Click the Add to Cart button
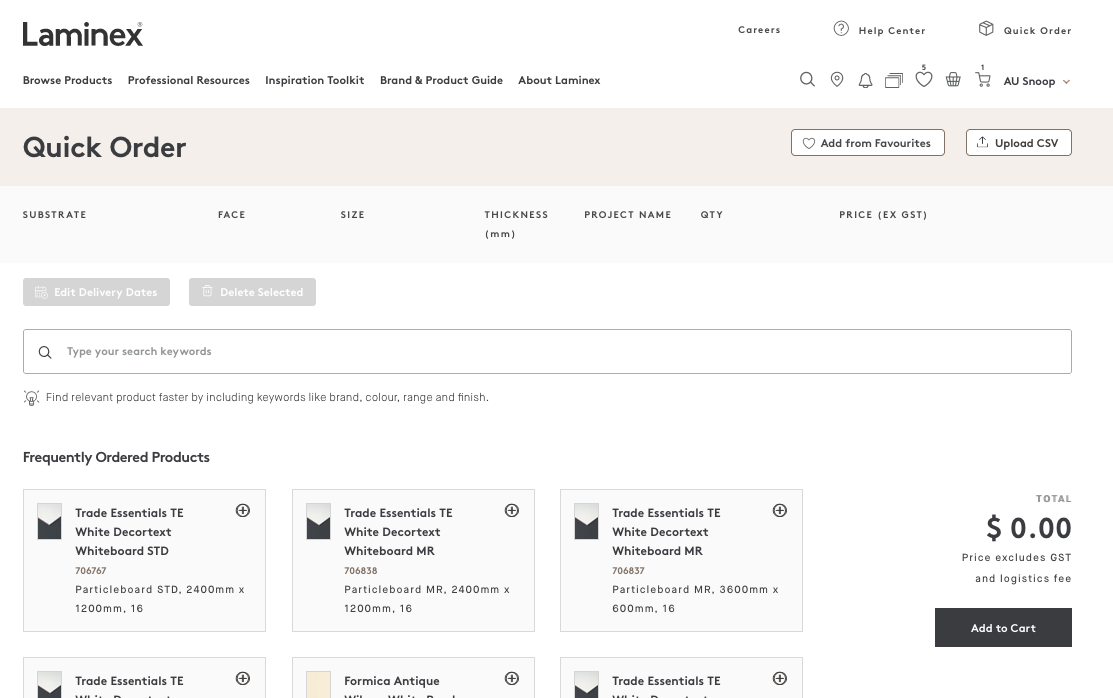This screenshot has height=698, width=1113. click(1003, 627)
